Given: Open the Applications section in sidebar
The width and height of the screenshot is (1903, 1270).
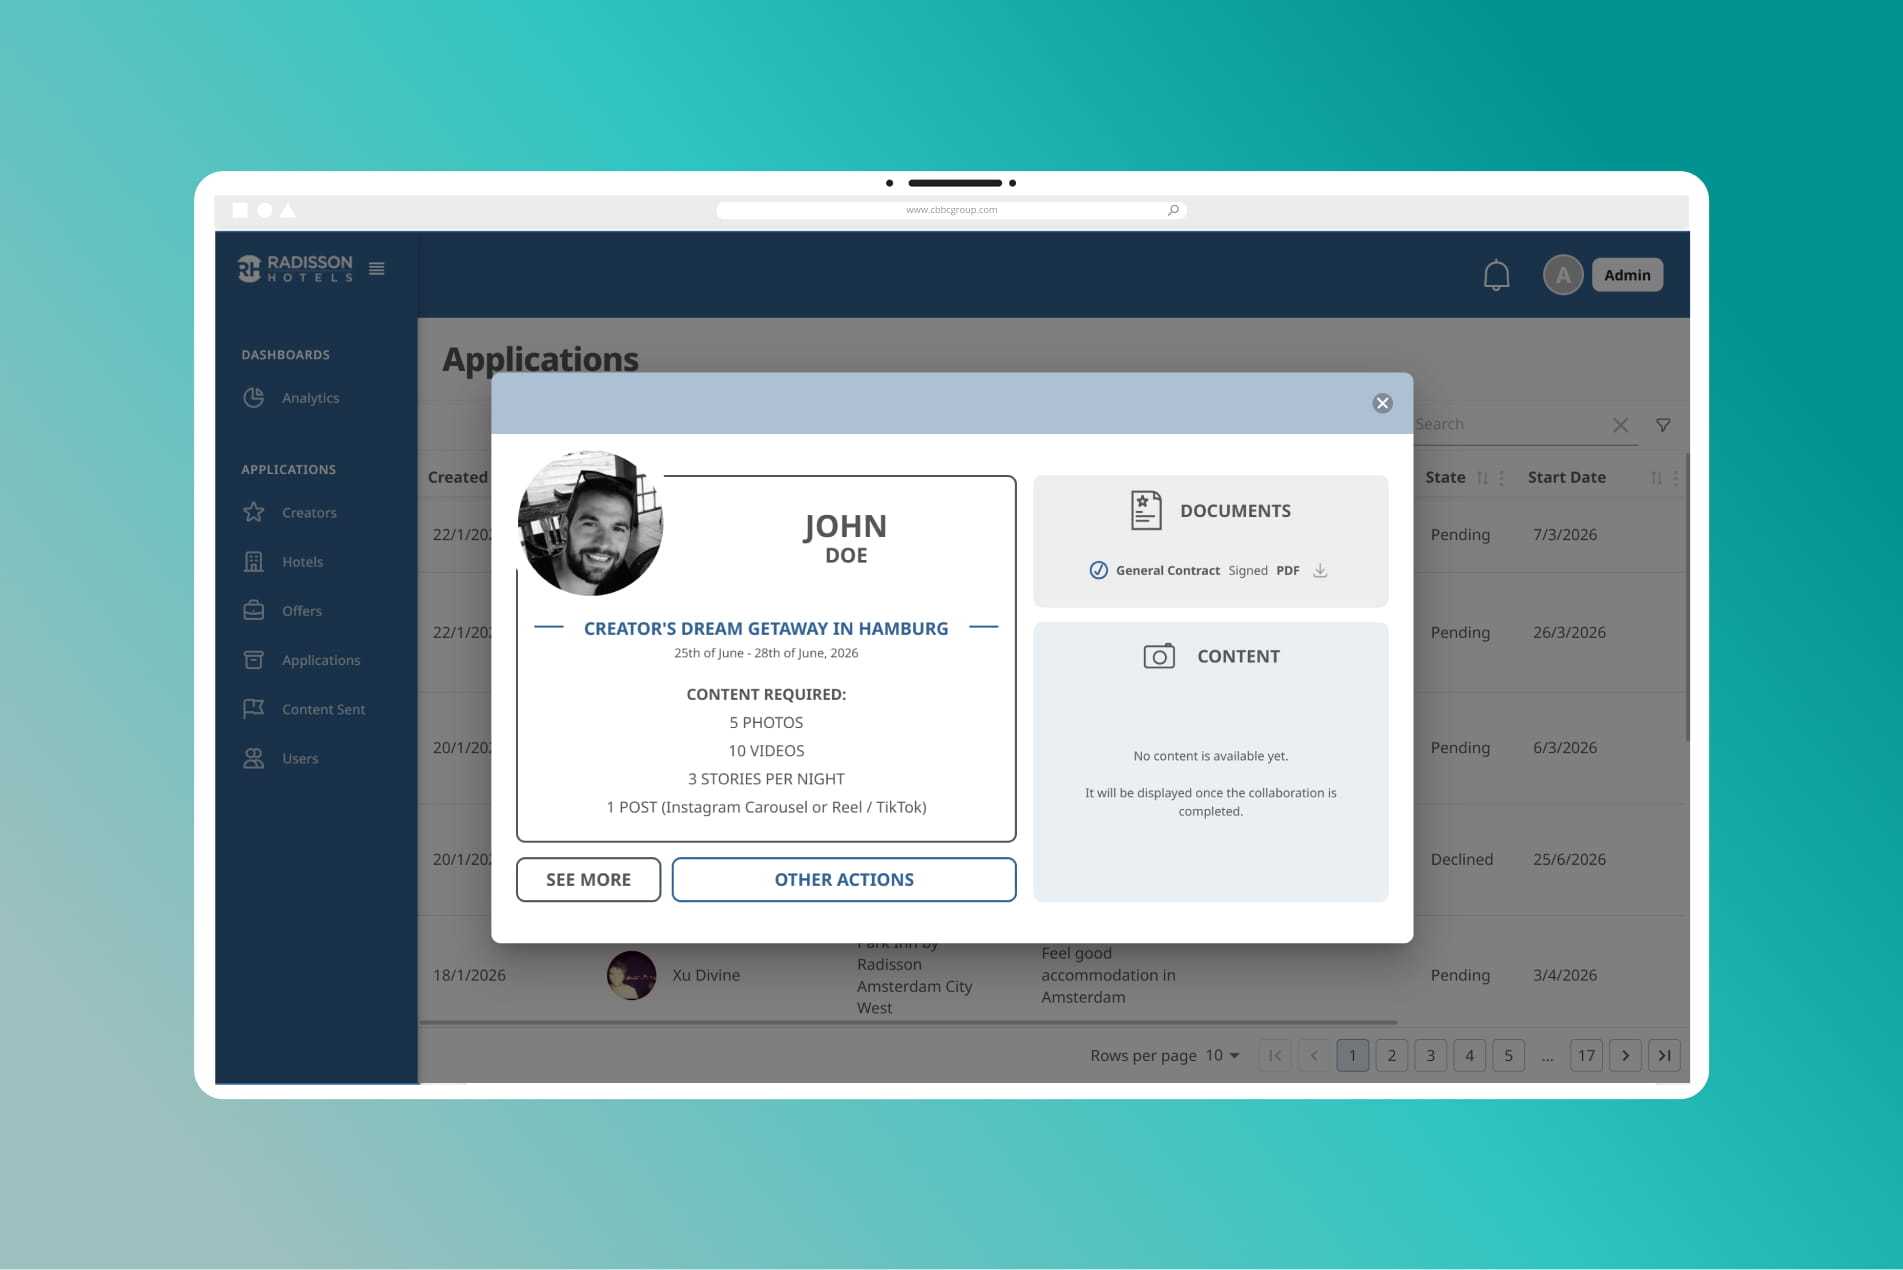Looking at the screenshot, I should [x=254, y=659].
